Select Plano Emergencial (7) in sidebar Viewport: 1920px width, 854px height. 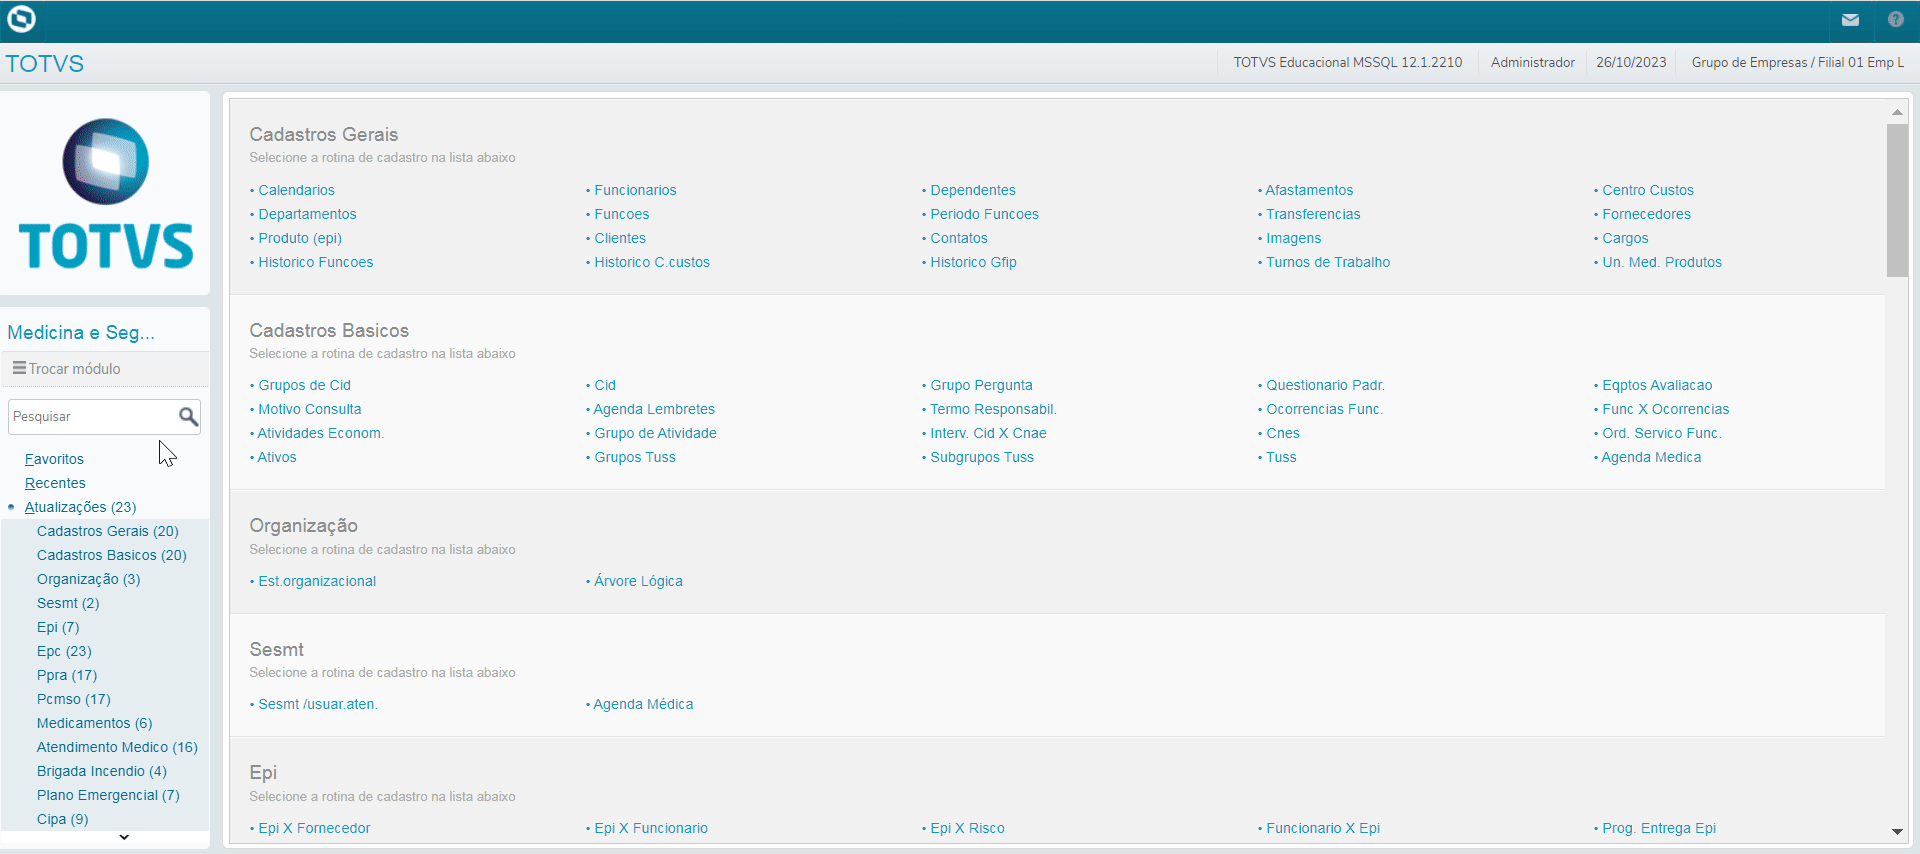(108, 795)
